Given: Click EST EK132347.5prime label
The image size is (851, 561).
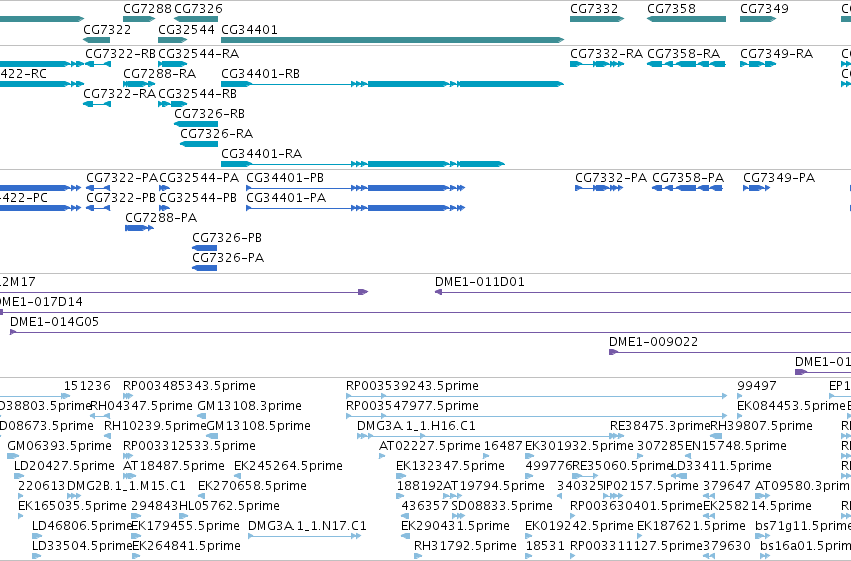Looking at the screenshot, I should (450, 466).
